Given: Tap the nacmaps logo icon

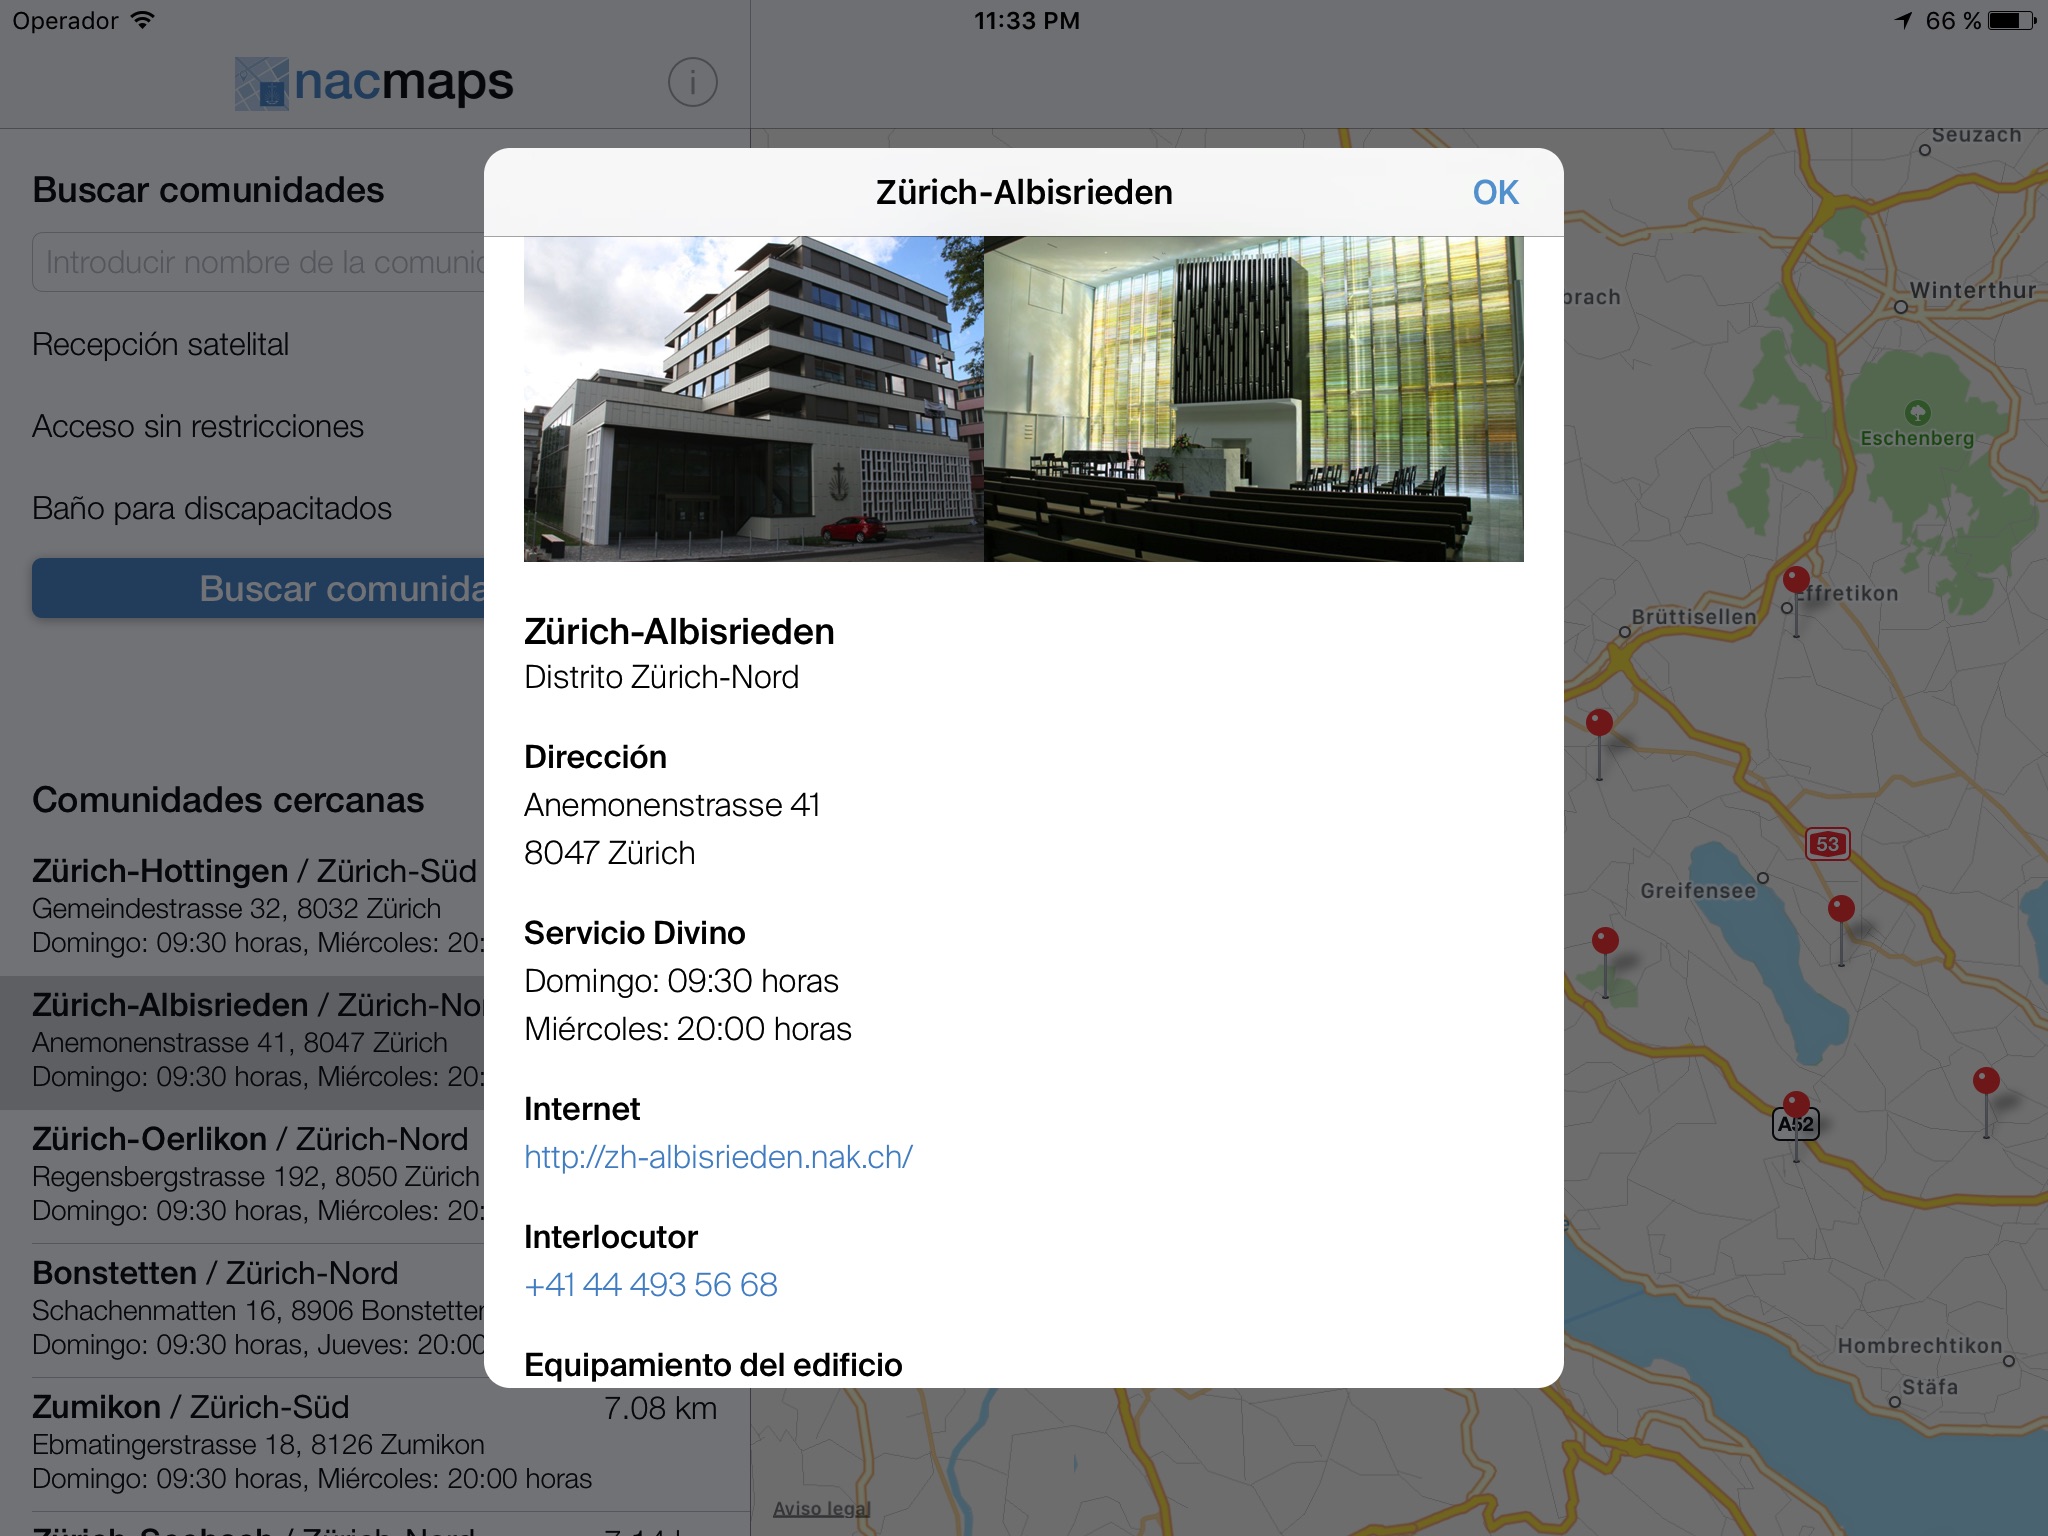Looking at the screenshot, I should pyautogui.click(x=261, y=83).
